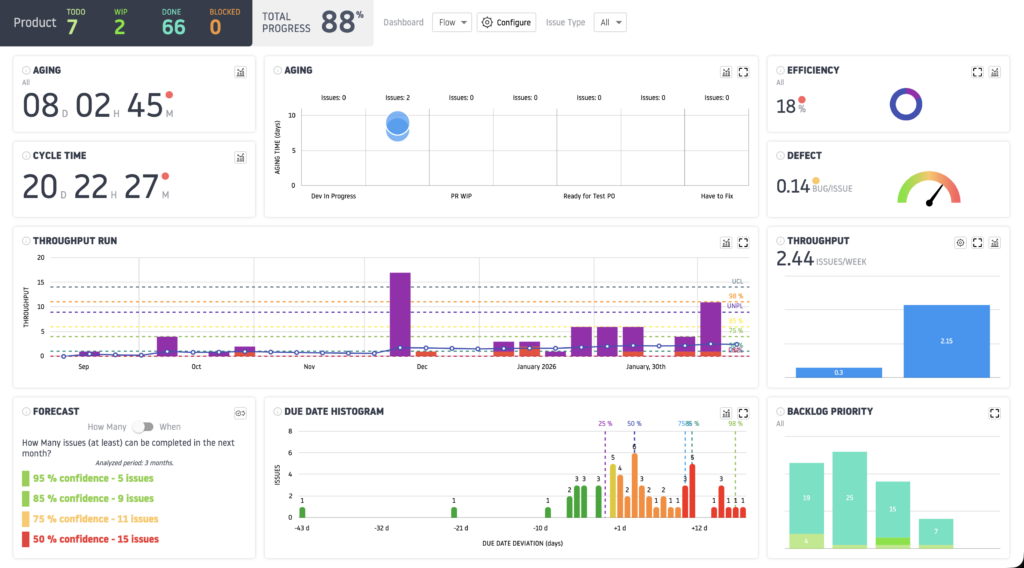Viewport: 1024px width, 568px height.
Task: Select the TODO count in header
Action: point(72,26)
